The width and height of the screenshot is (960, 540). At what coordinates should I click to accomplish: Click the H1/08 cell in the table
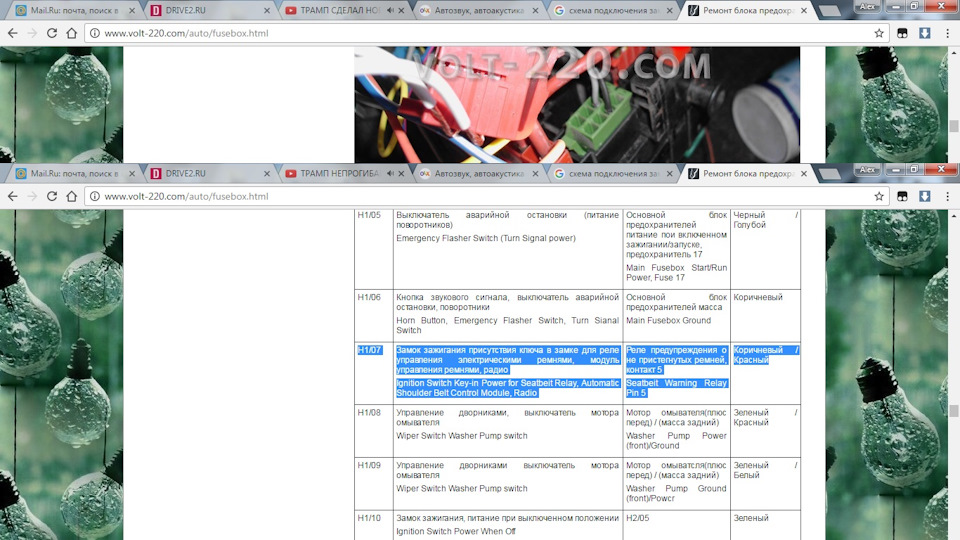pyautogui.click(x=370, y=412)
